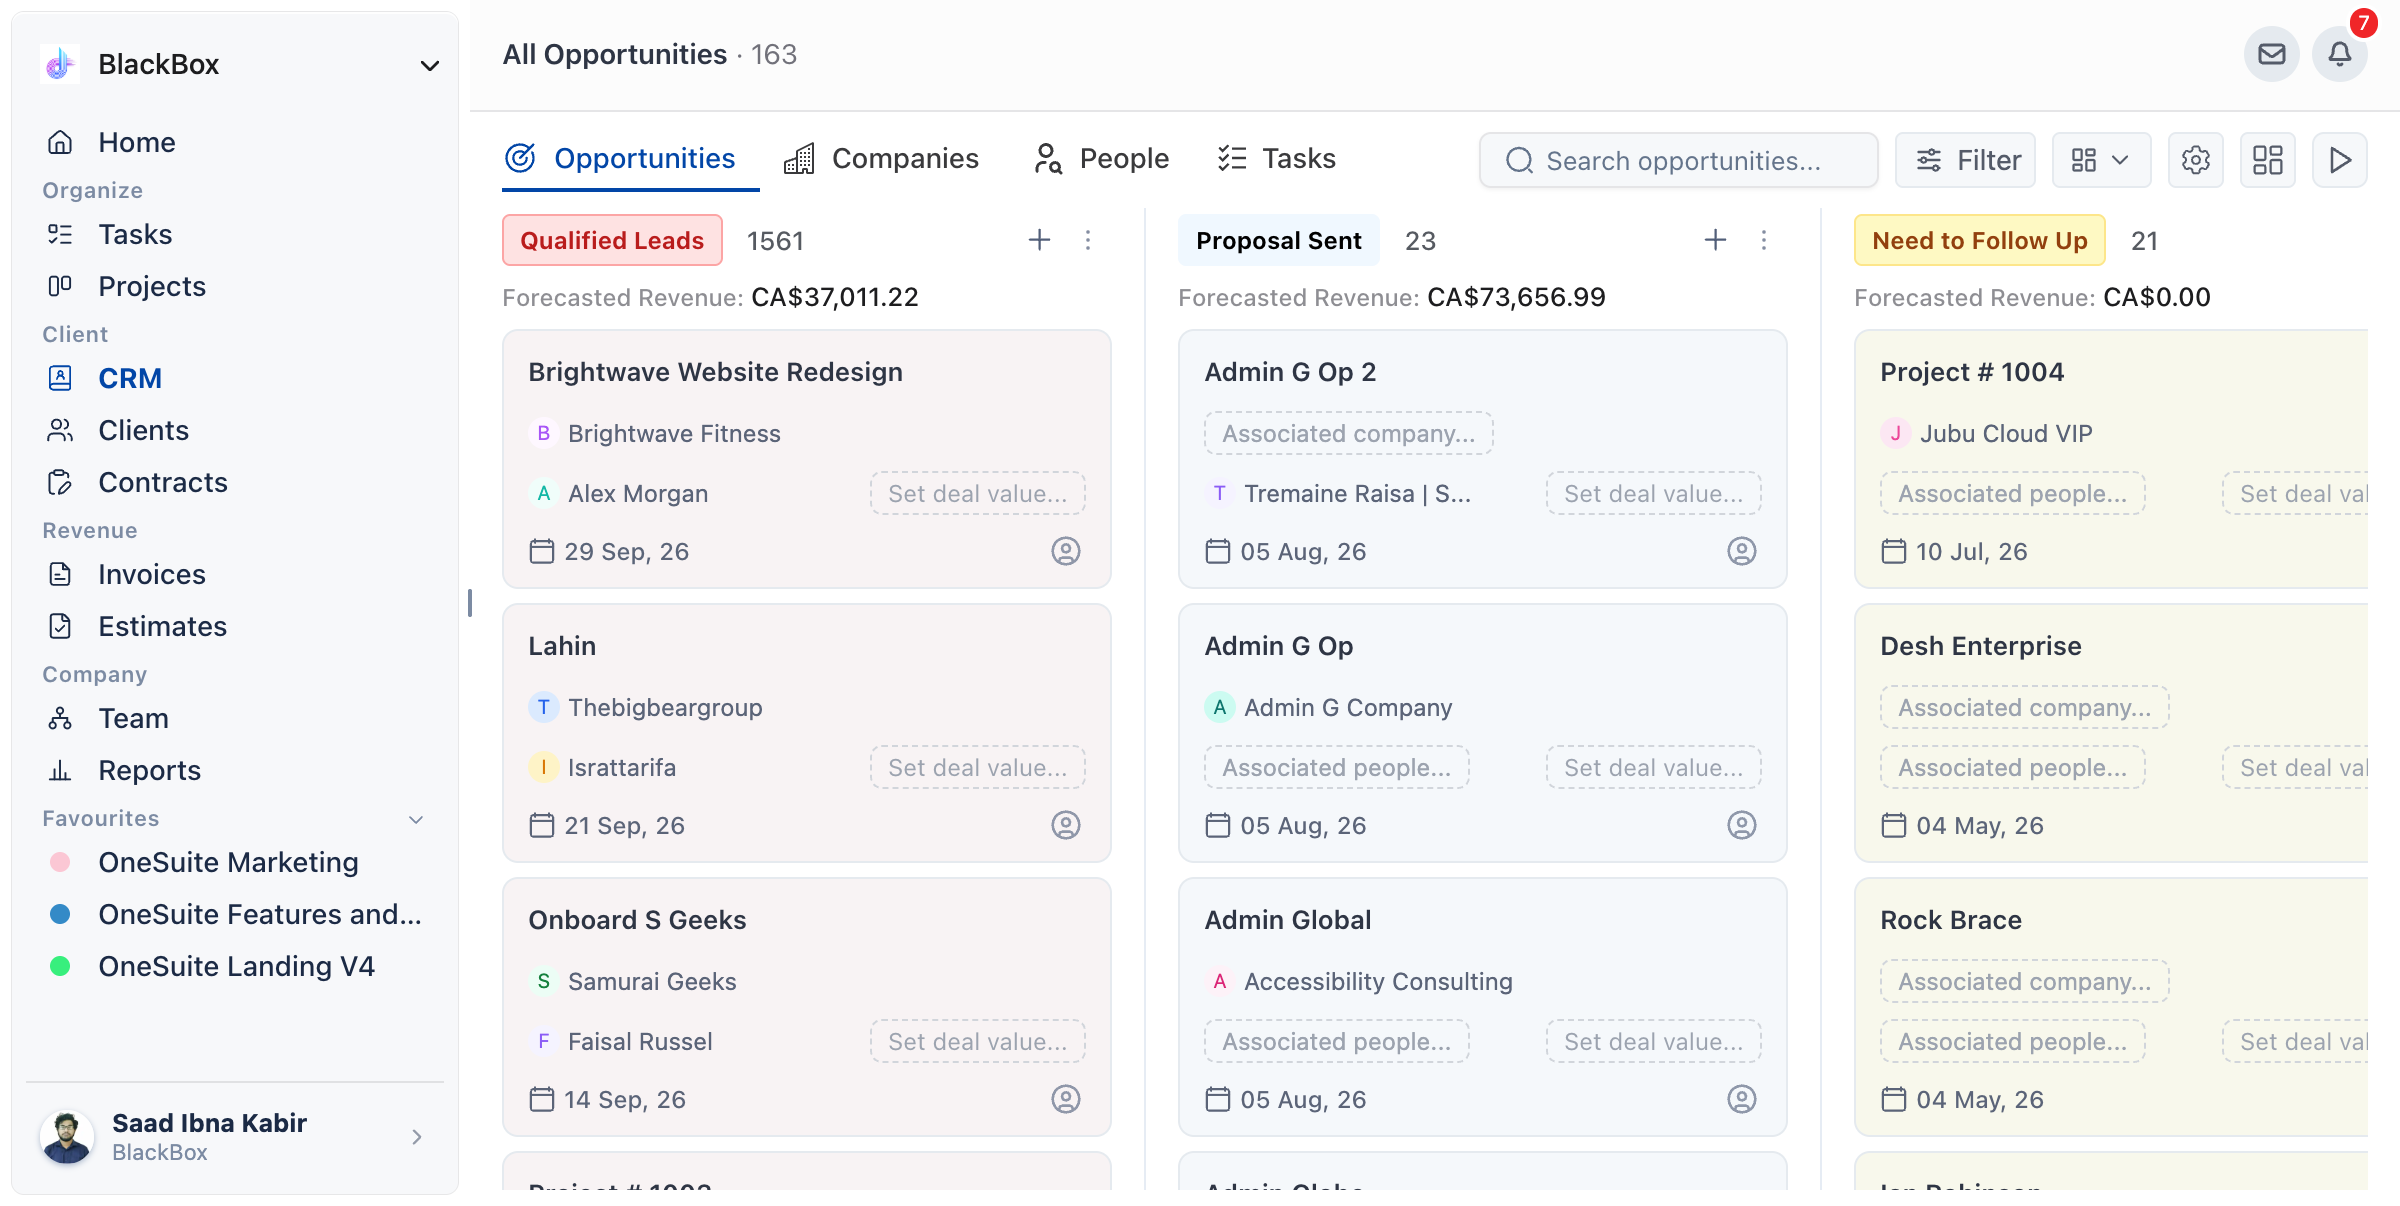Assign owner on Admin Global card
Screen dimensions: 2400x1206
pos(1741,1099)
